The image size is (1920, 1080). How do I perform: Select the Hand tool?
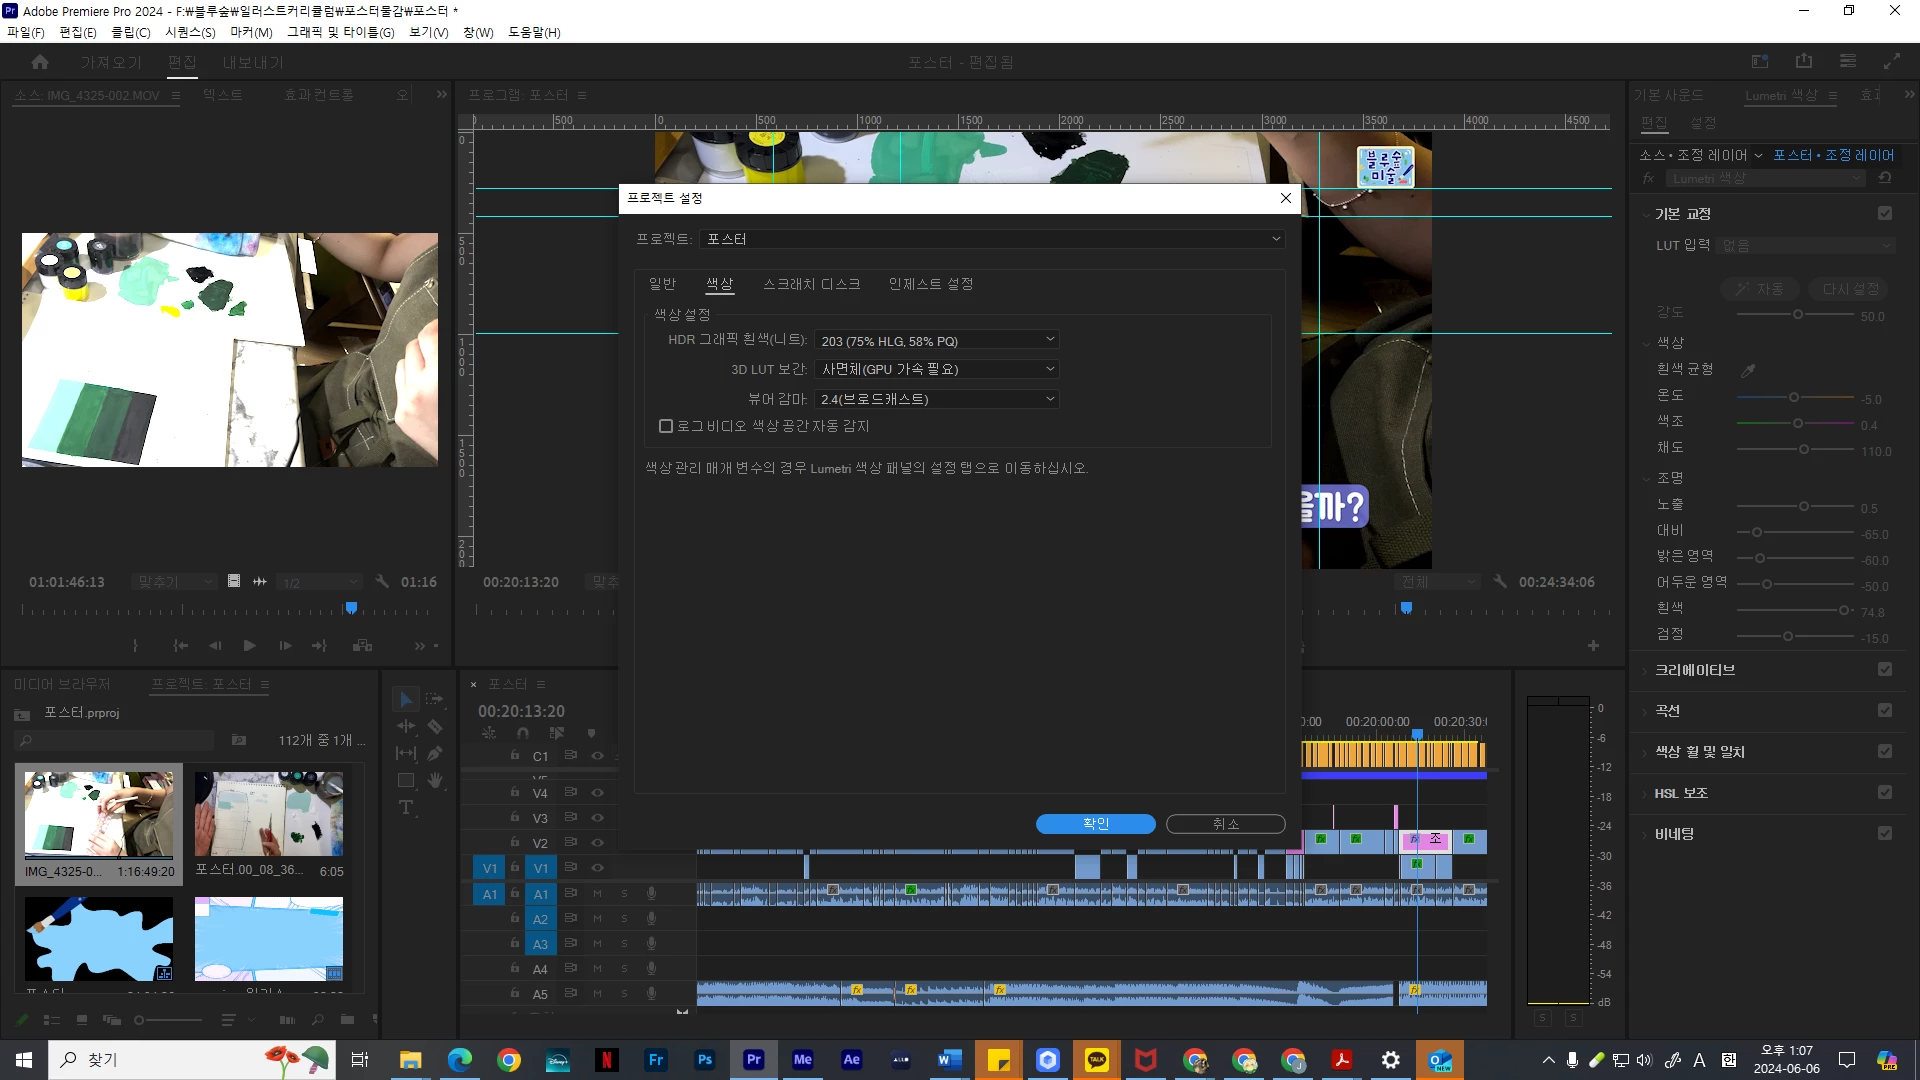click(435, 780)
